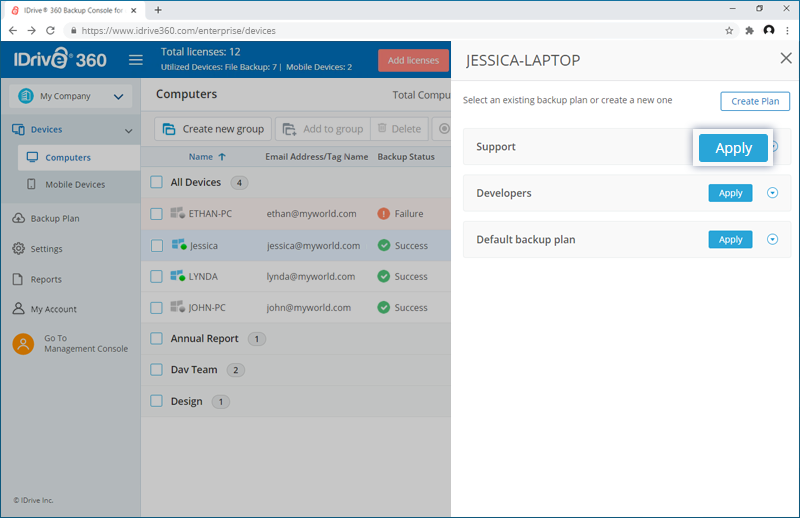Screen dimensions: 800x518
Task: Open the Computers sidebar item
Action: (79, 158)
